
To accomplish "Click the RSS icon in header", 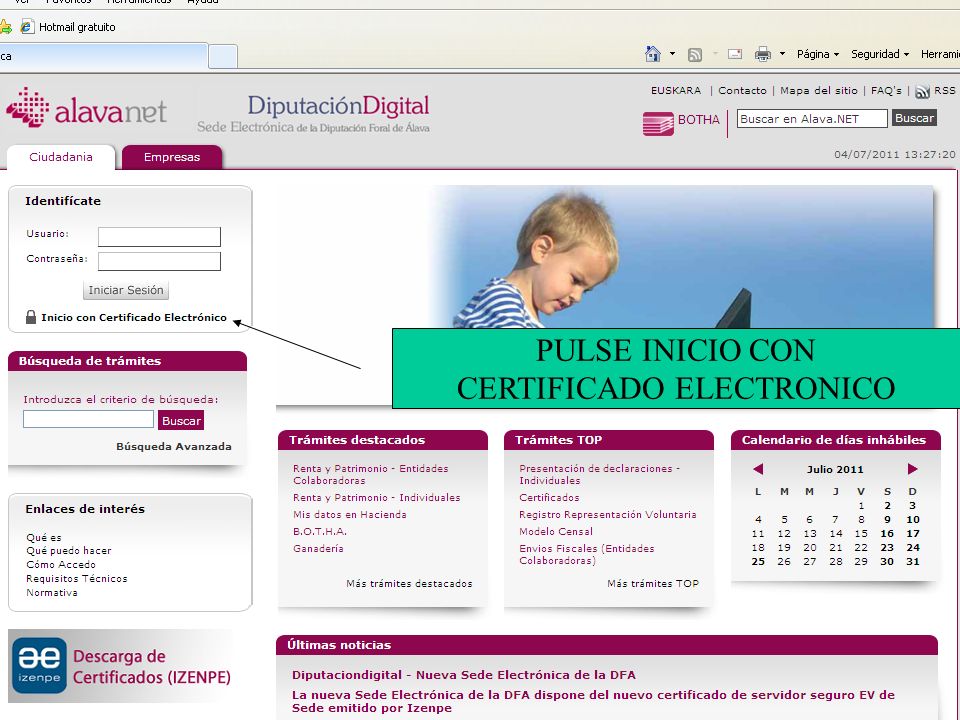I will pyautogui.click(x=922, y=92).
